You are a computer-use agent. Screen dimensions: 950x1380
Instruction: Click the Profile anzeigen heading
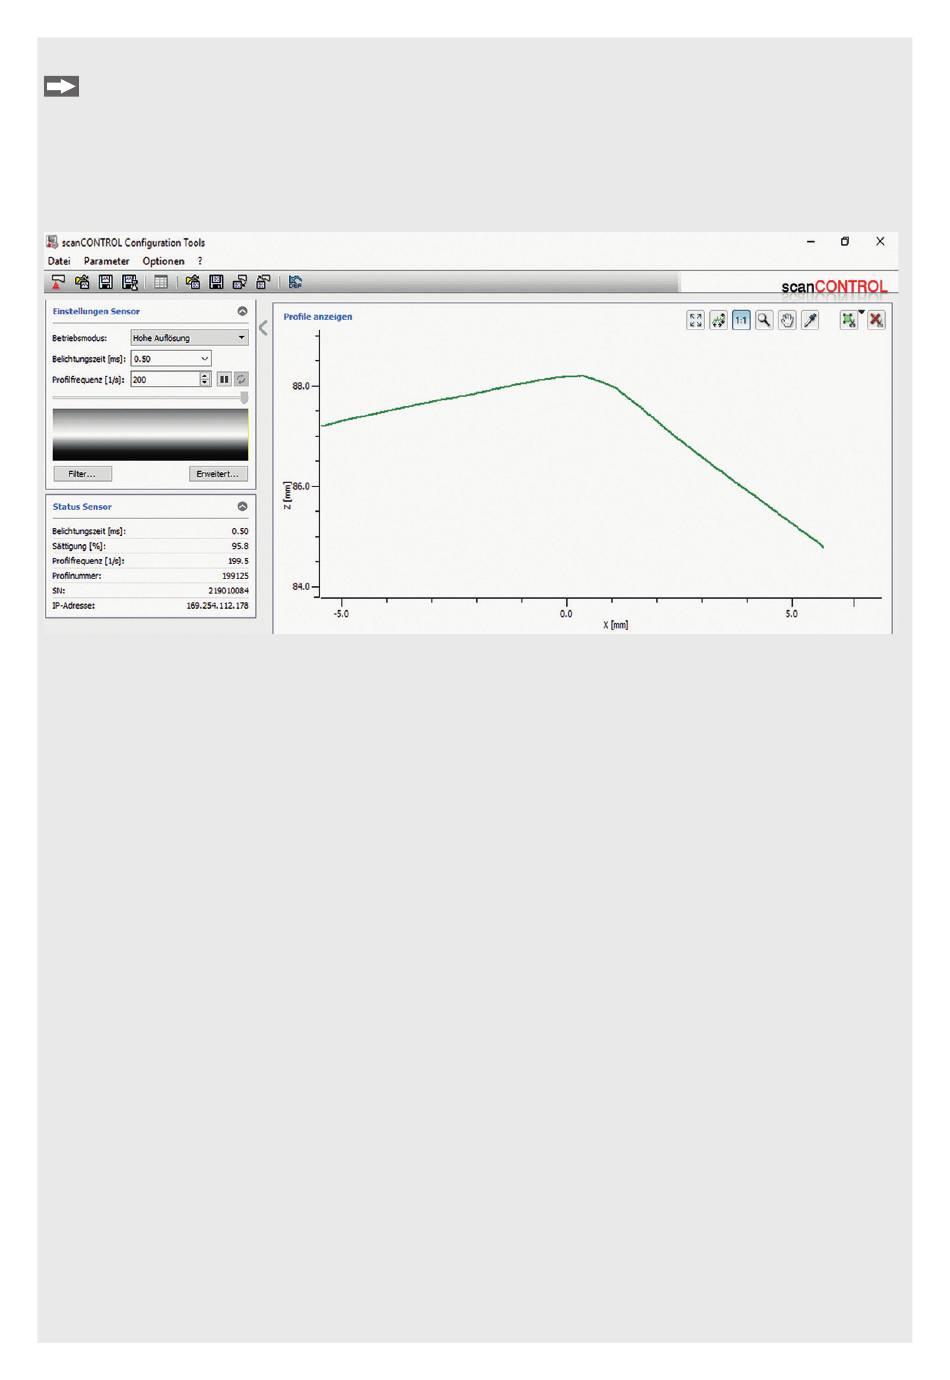click(318, 317)
